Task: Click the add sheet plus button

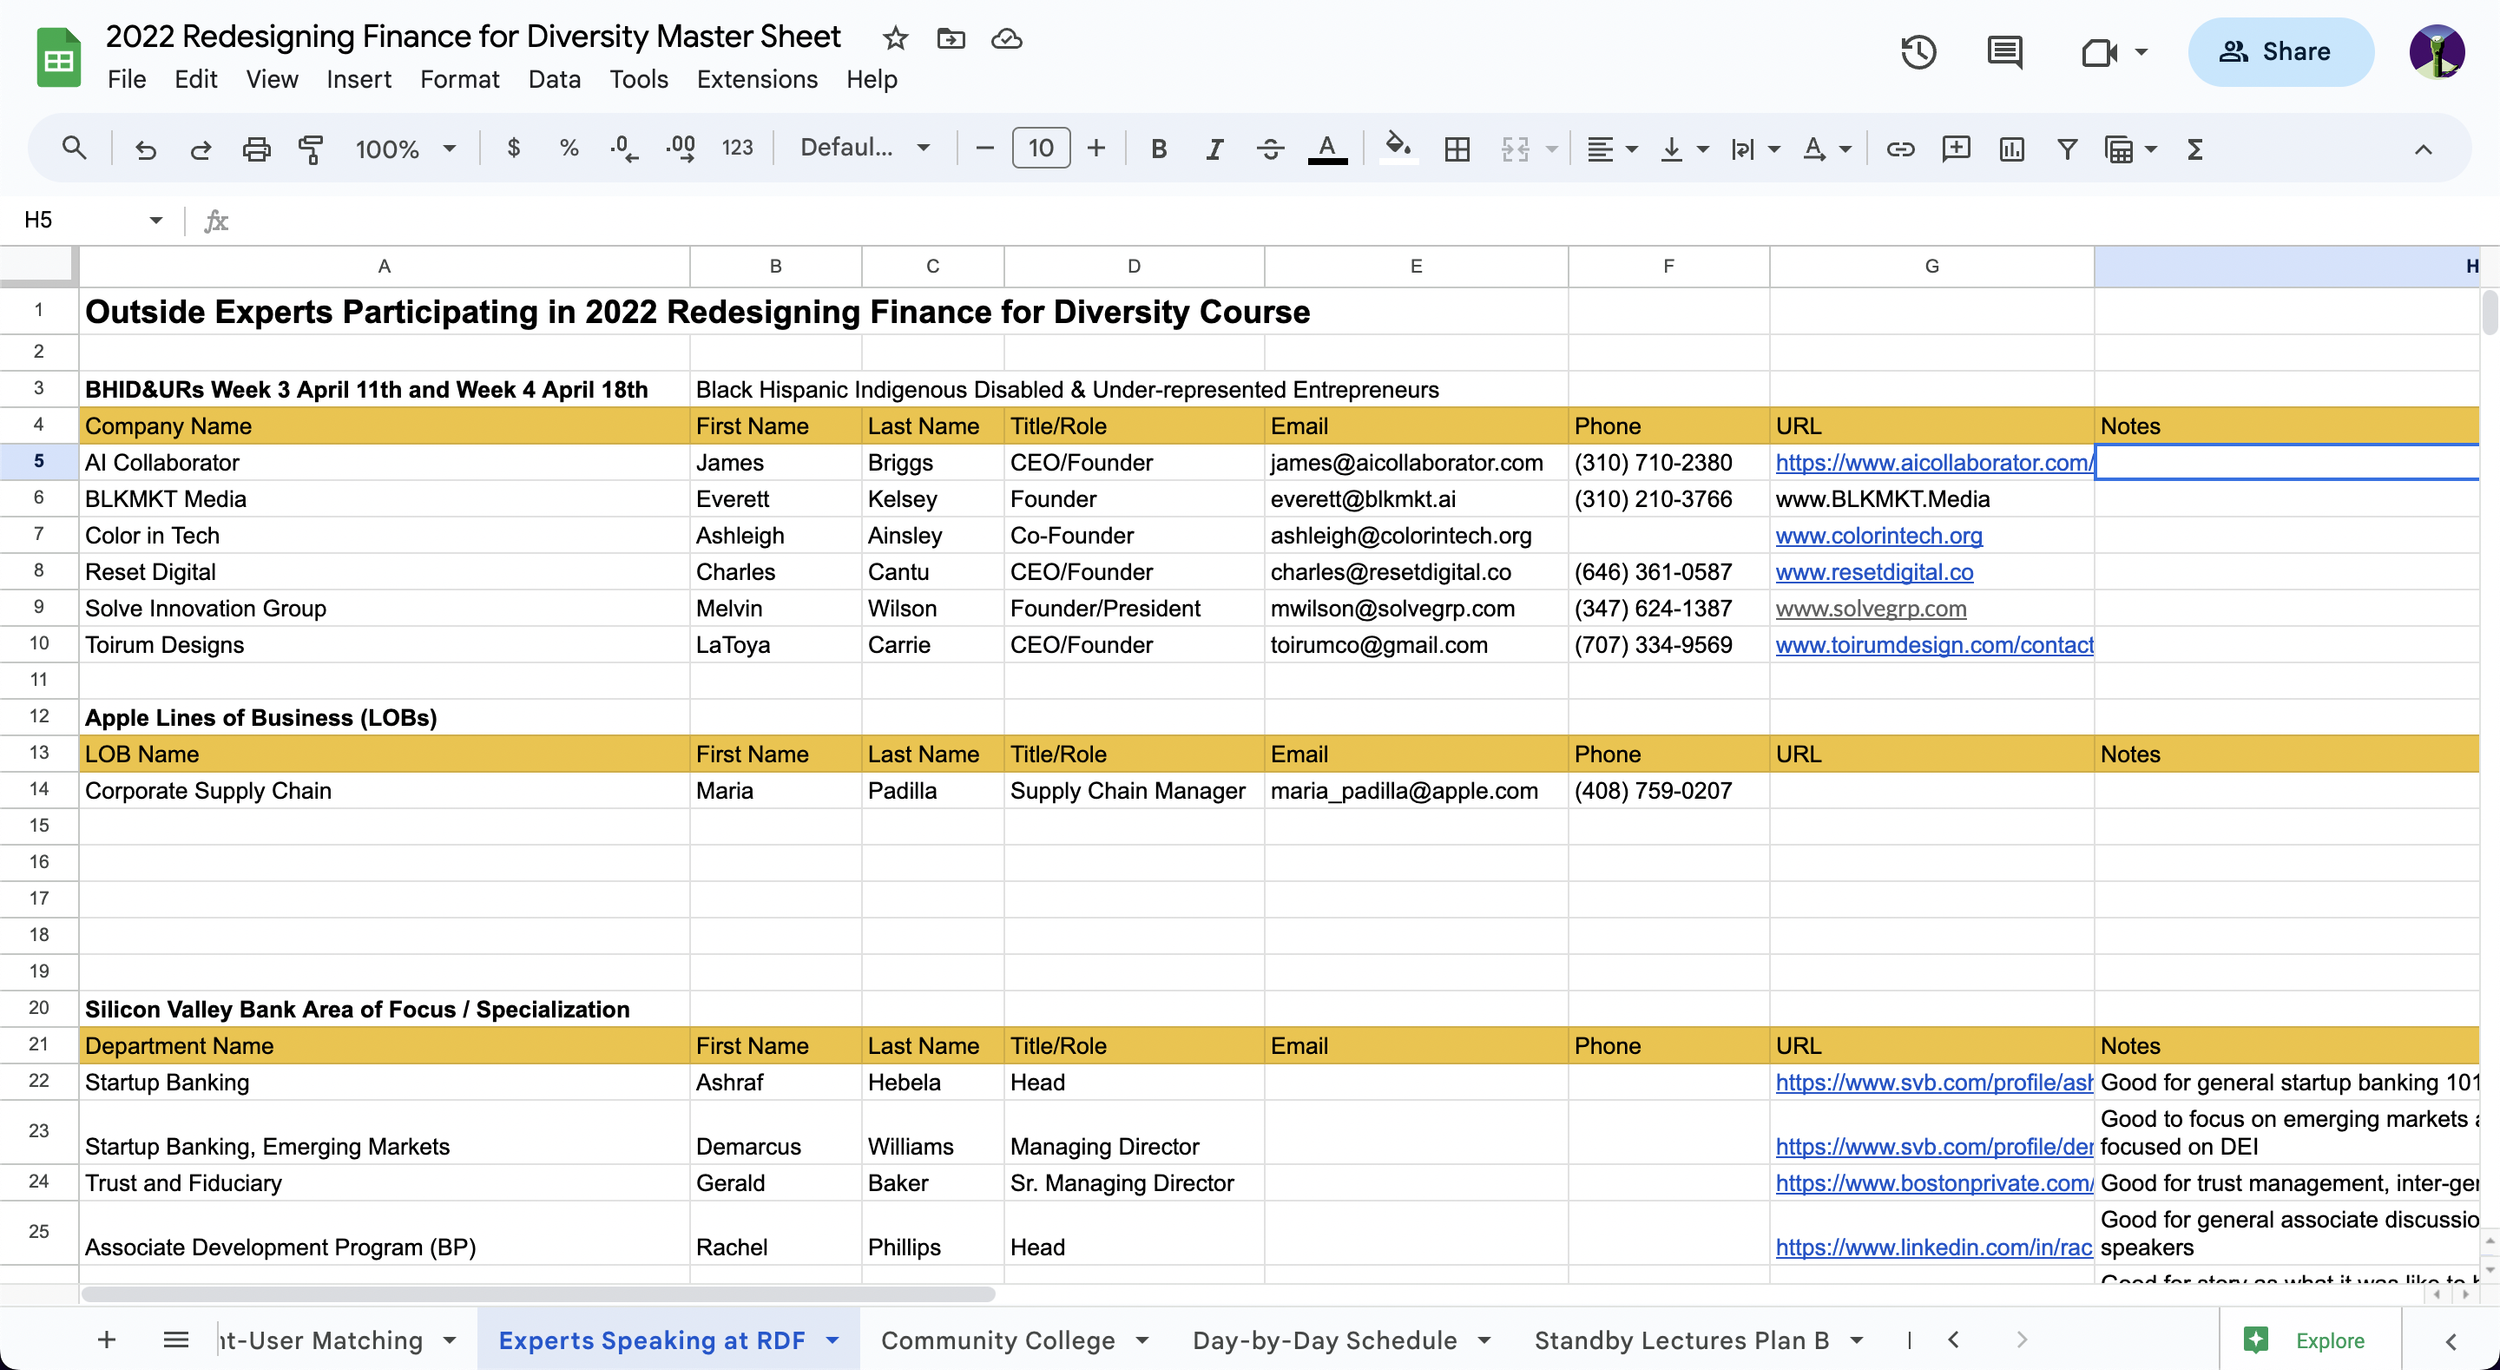Action: click(107, 1340)
